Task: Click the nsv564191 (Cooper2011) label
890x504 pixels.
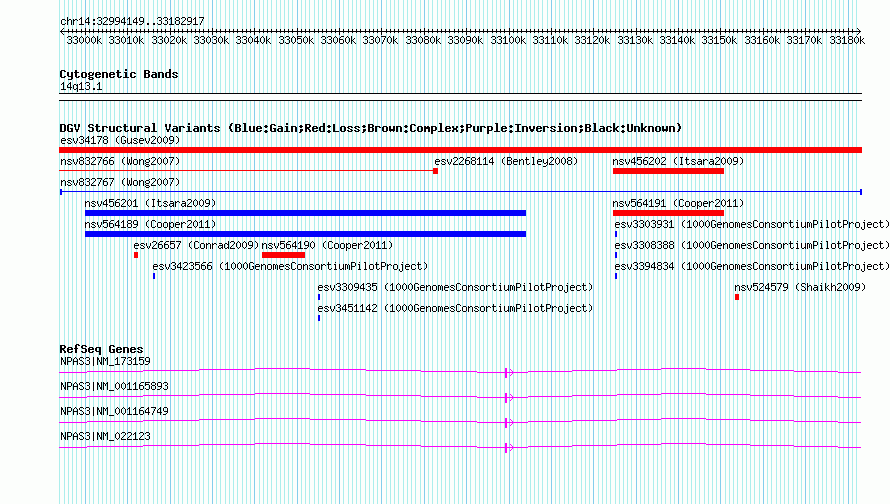Action: (x=678, y=203)
